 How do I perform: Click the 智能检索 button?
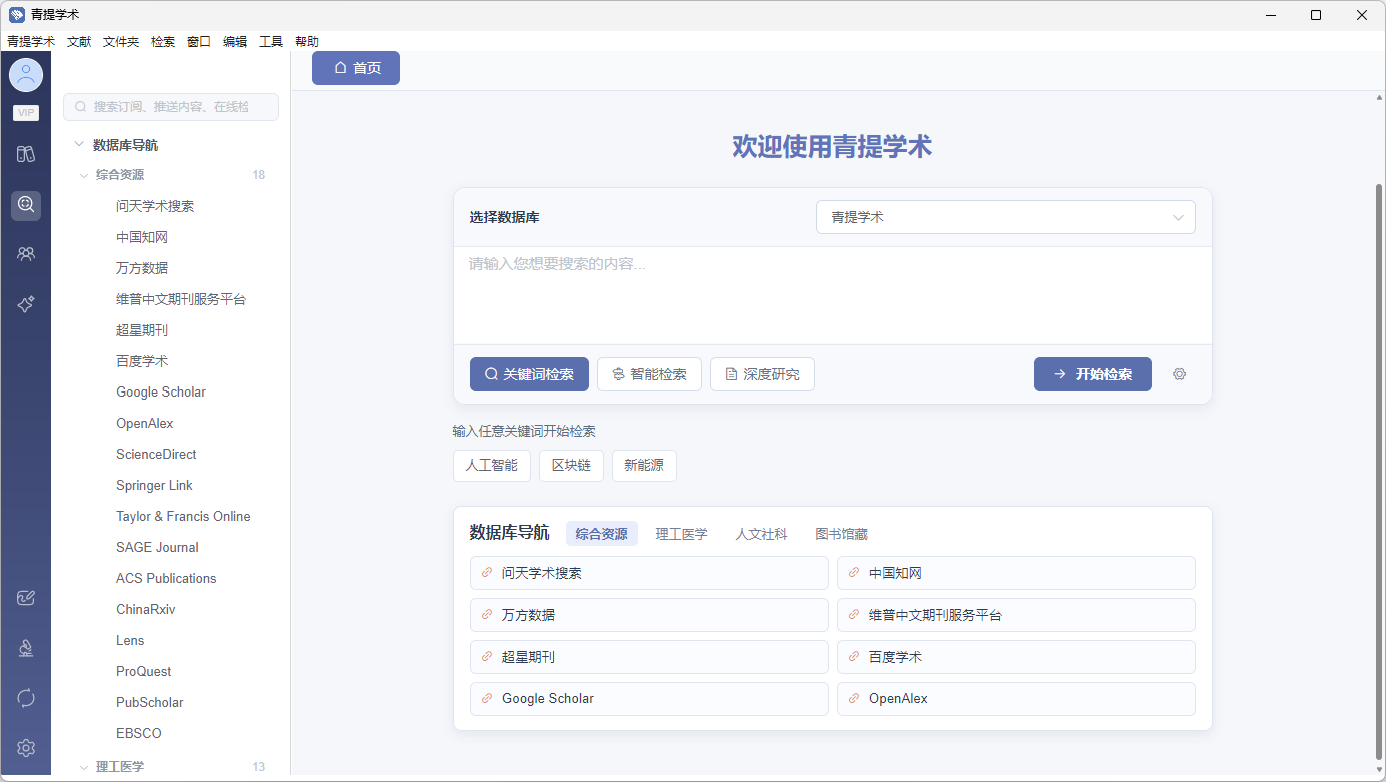click(649, 374)
